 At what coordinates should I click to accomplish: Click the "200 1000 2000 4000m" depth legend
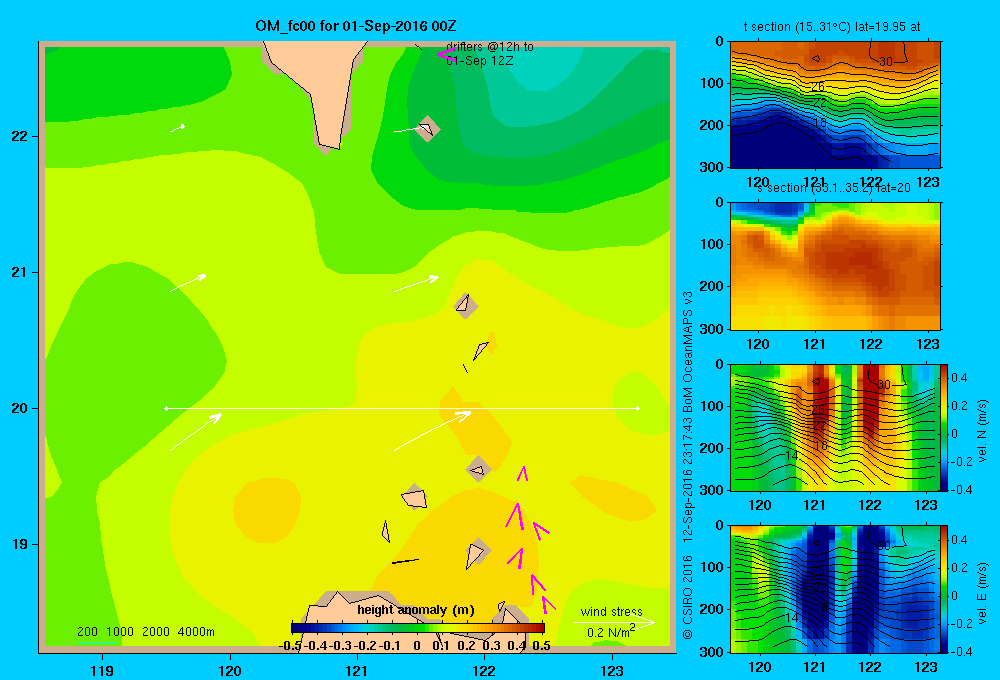click(x=146, y=632)
